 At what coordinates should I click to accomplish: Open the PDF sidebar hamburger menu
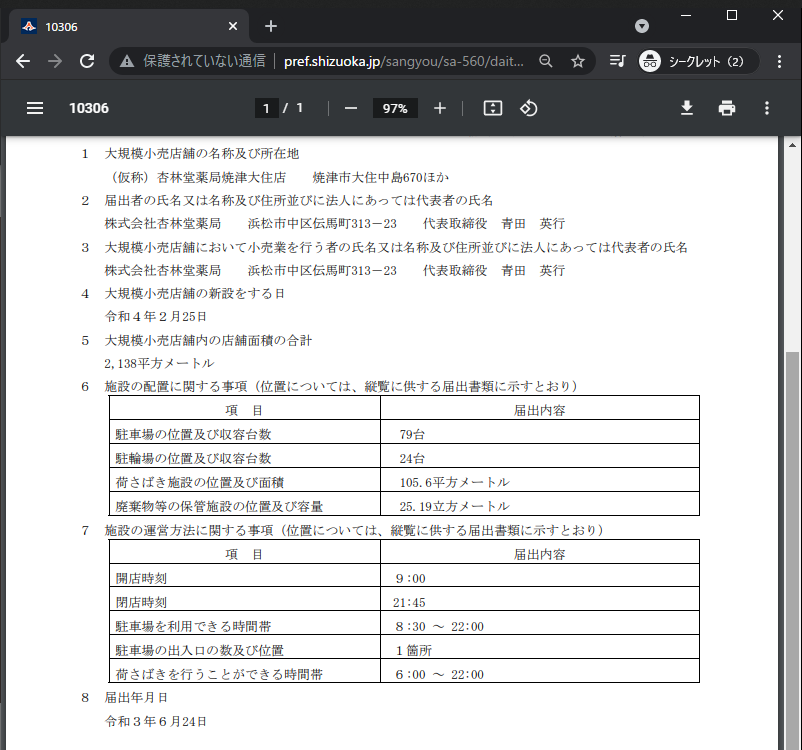tap(35, 108)
